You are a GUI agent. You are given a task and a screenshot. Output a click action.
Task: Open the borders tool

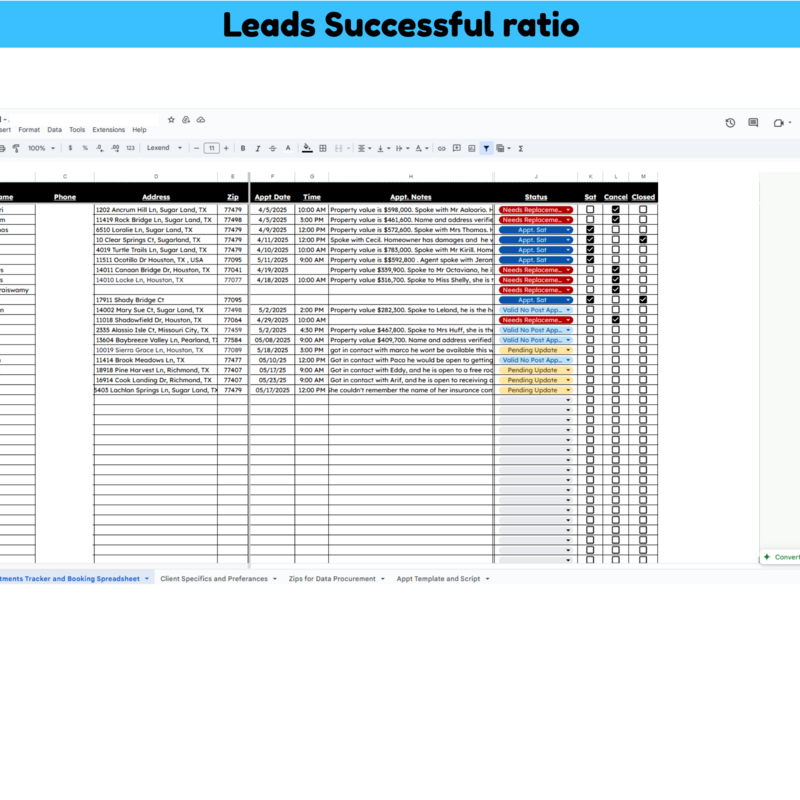[322, 148]
